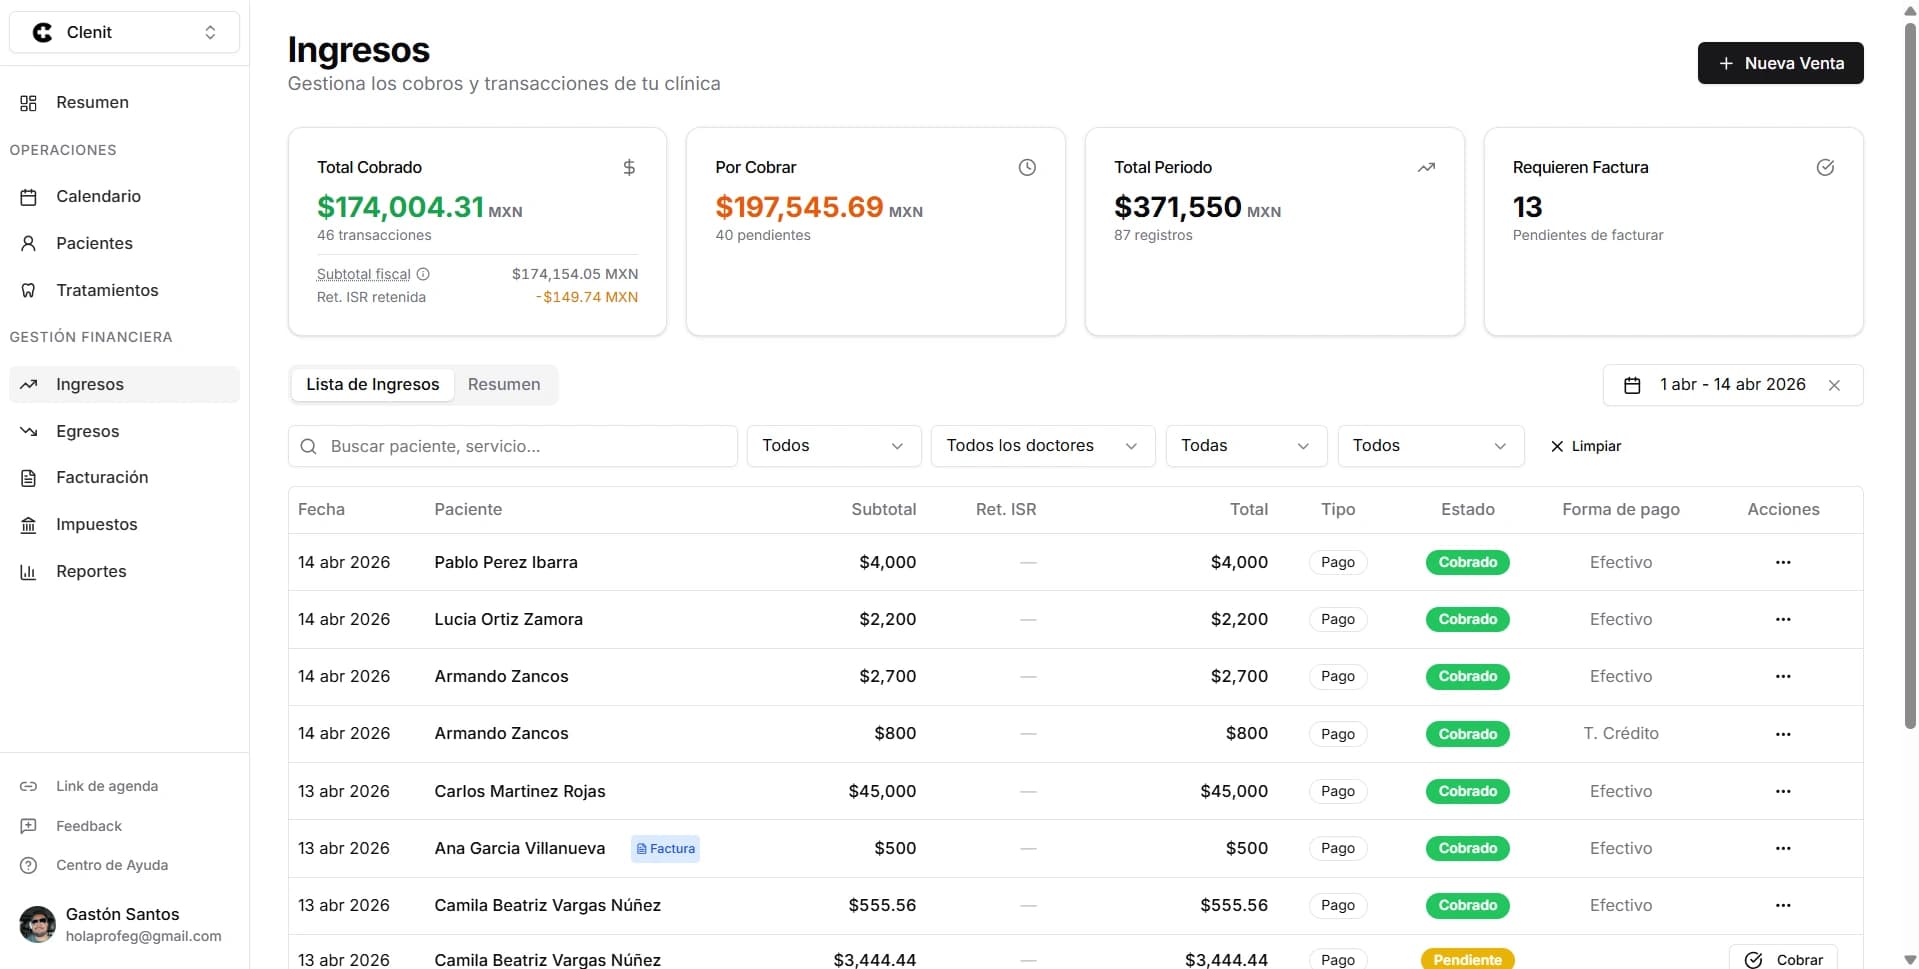Click the Limpiar filters button
Image resolution: width=1919 pixels, height=969 pixels.
click(x=1586, y=446)
